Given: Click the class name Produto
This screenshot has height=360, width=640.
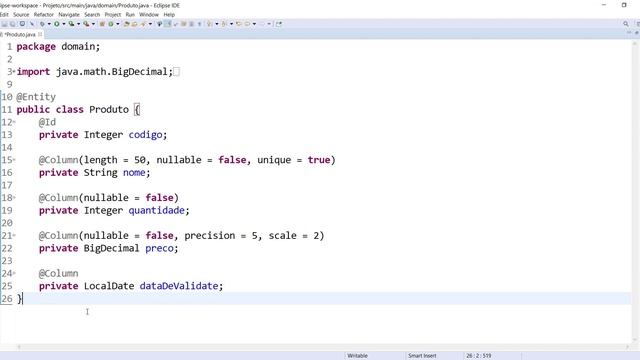Looking at the screenshot, I should point(109,110).
